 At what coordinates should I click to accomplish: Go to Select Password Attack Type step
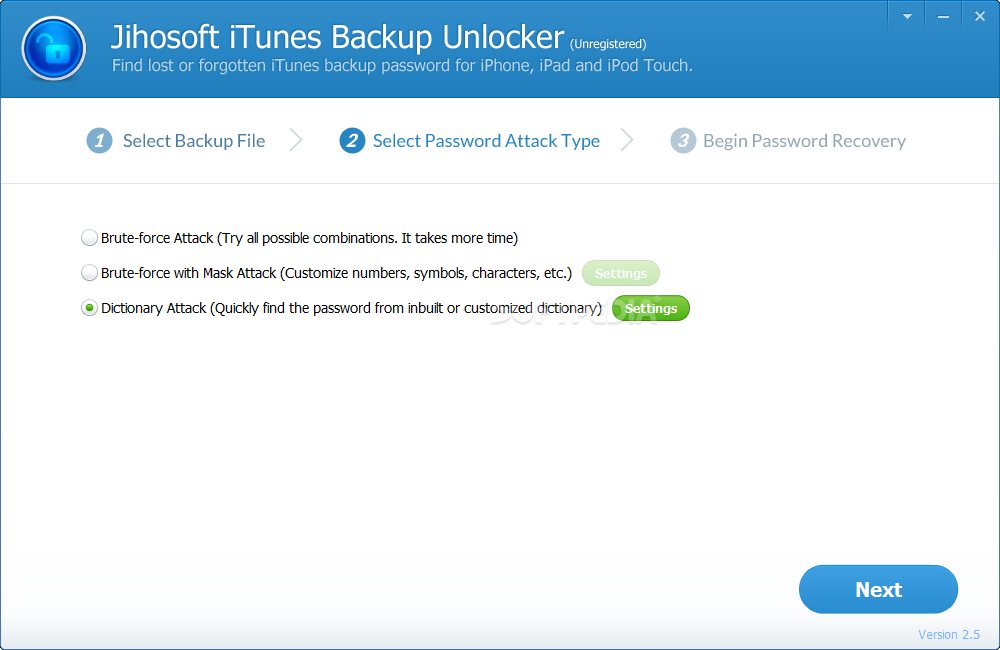click(x=486, y=140)
